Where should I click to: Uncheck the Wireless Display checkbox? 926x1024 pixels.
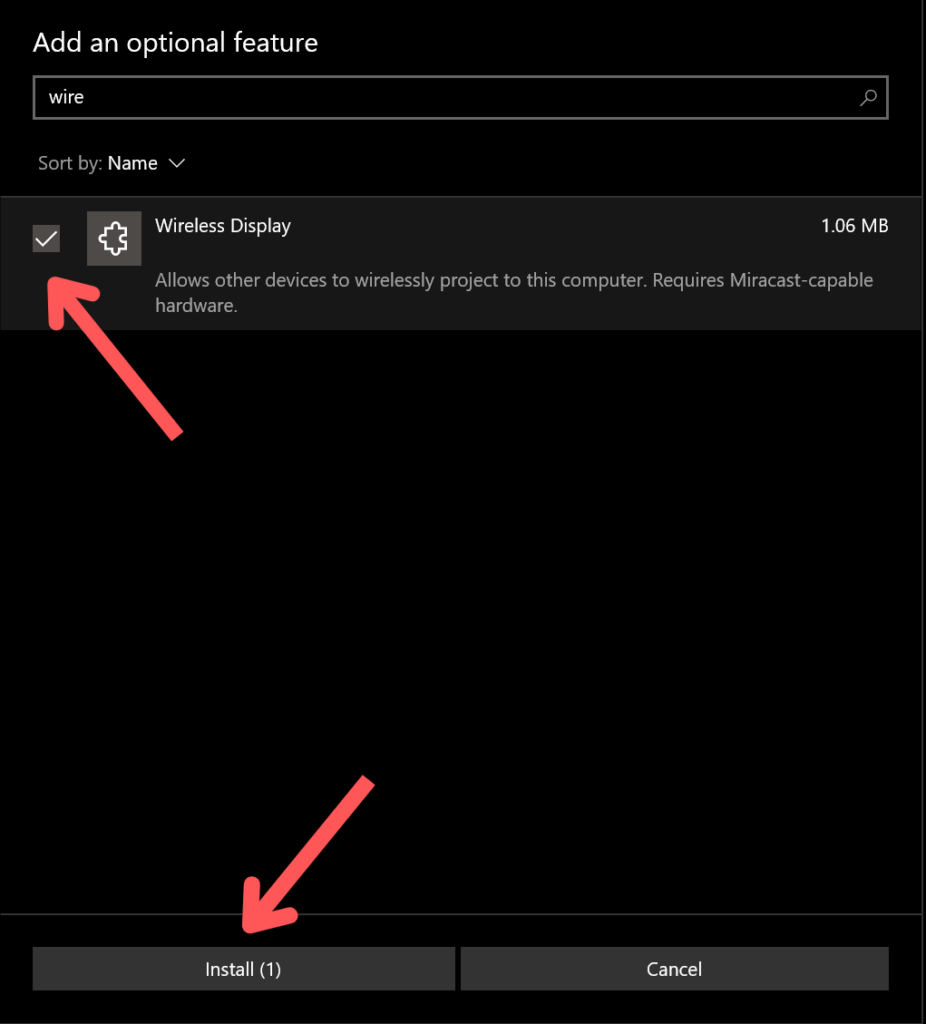tap(46, 238)
